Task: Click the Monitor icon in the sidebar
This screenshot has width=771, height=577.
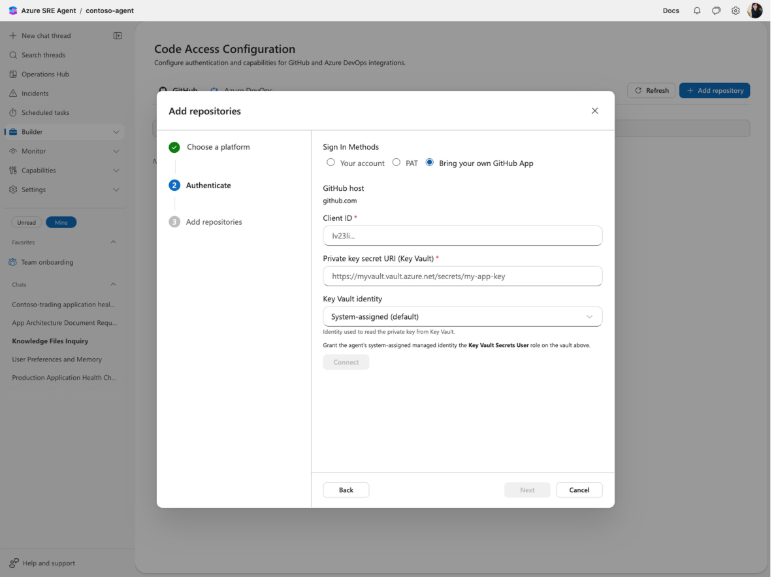Action: tap(13, 151)
